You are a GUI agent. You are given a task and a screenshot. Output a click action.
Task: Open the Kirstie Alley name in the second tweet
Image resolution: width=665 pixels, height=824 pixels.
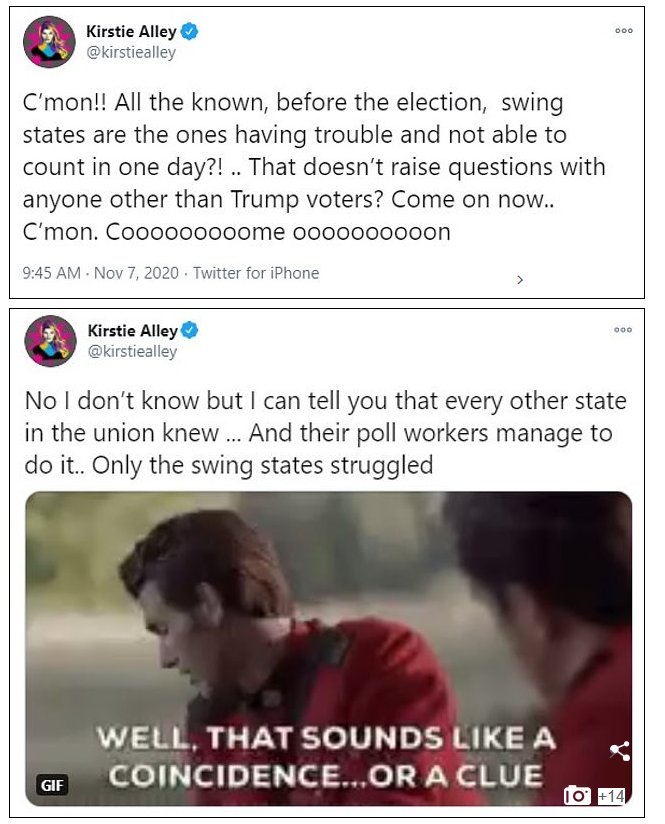pos(132,330)
